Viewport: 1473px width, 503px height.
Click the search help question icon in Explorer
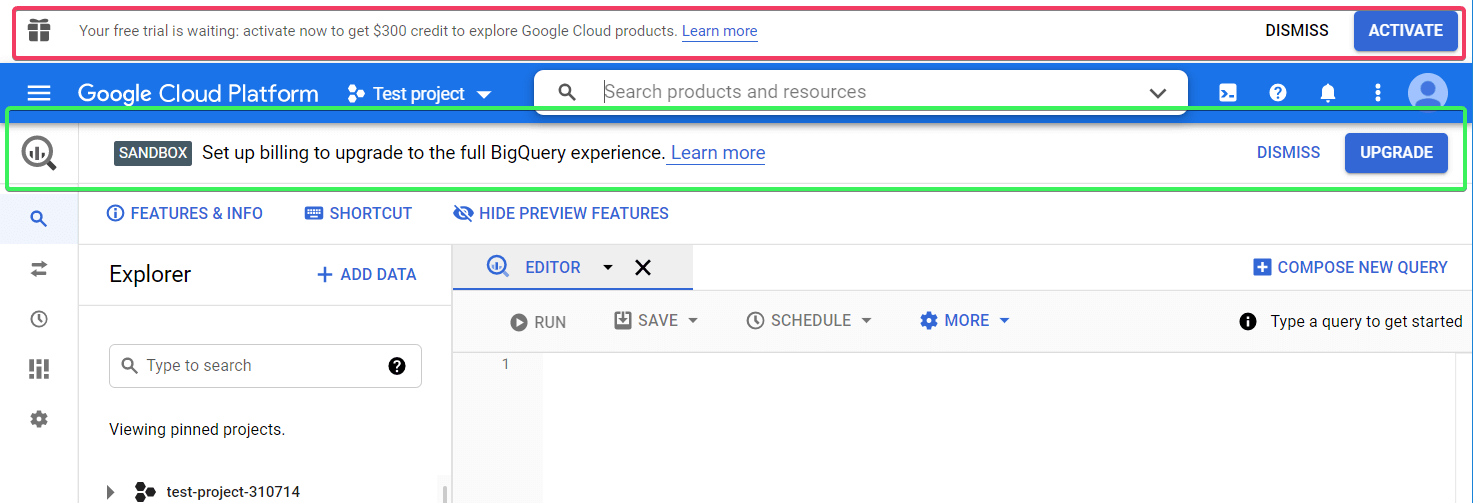397,366
